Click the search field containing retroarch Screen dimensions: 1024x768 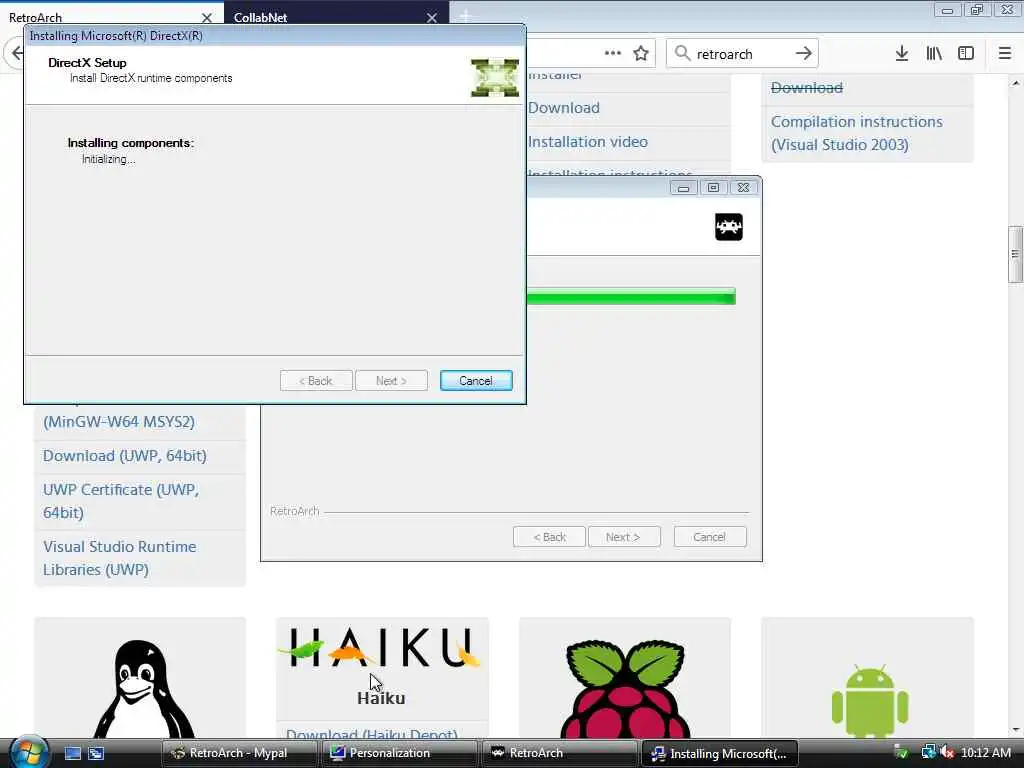742,54
